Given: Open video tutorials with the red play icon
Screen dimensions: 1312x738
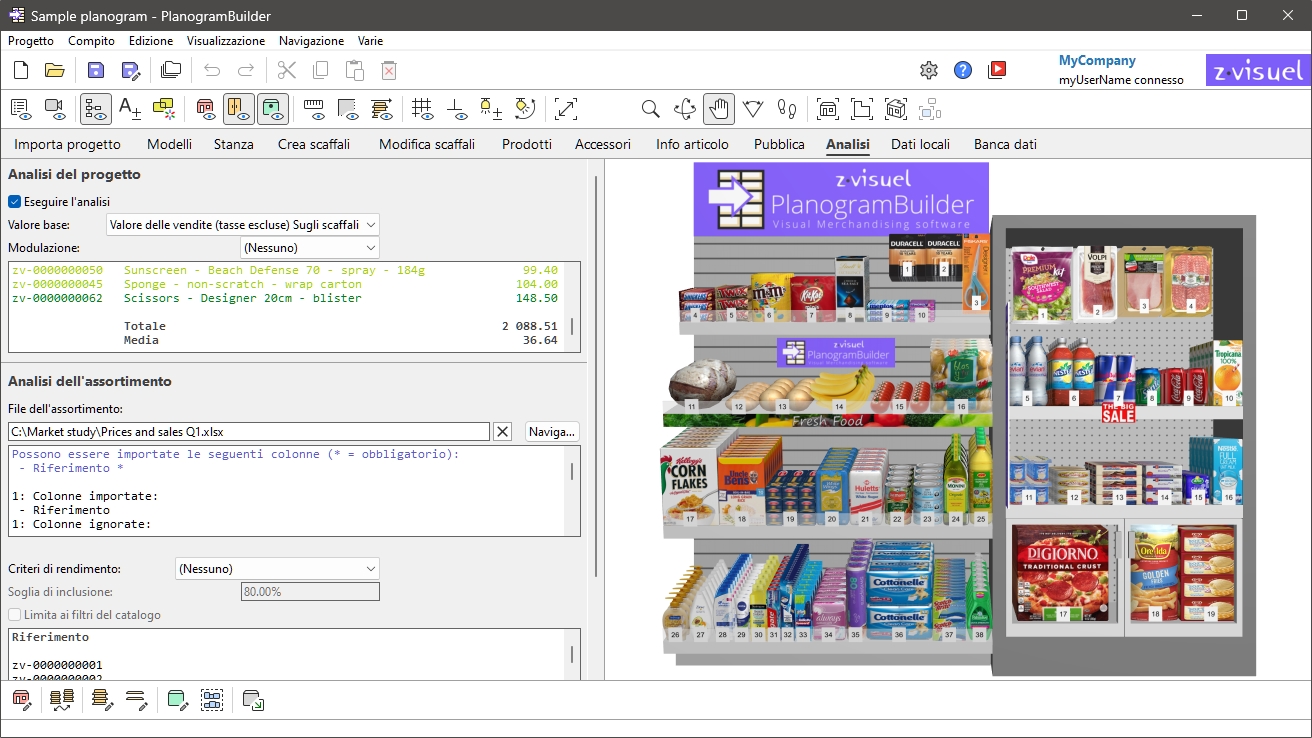Looking at the screenshot, I should coord(997,70).
